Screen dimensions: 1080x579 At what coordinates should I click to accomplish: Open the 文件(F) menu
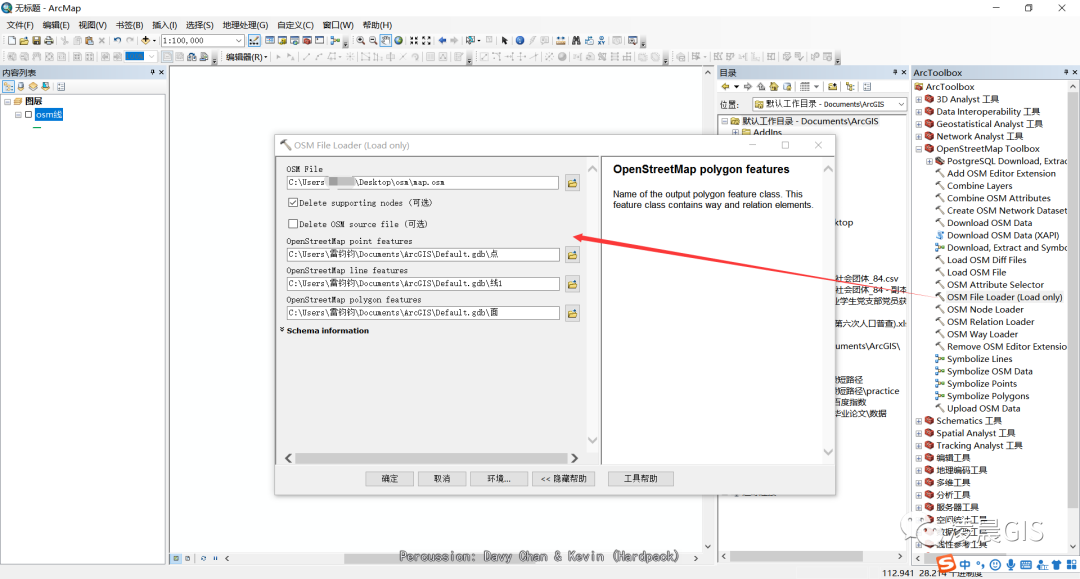point(20,25)
